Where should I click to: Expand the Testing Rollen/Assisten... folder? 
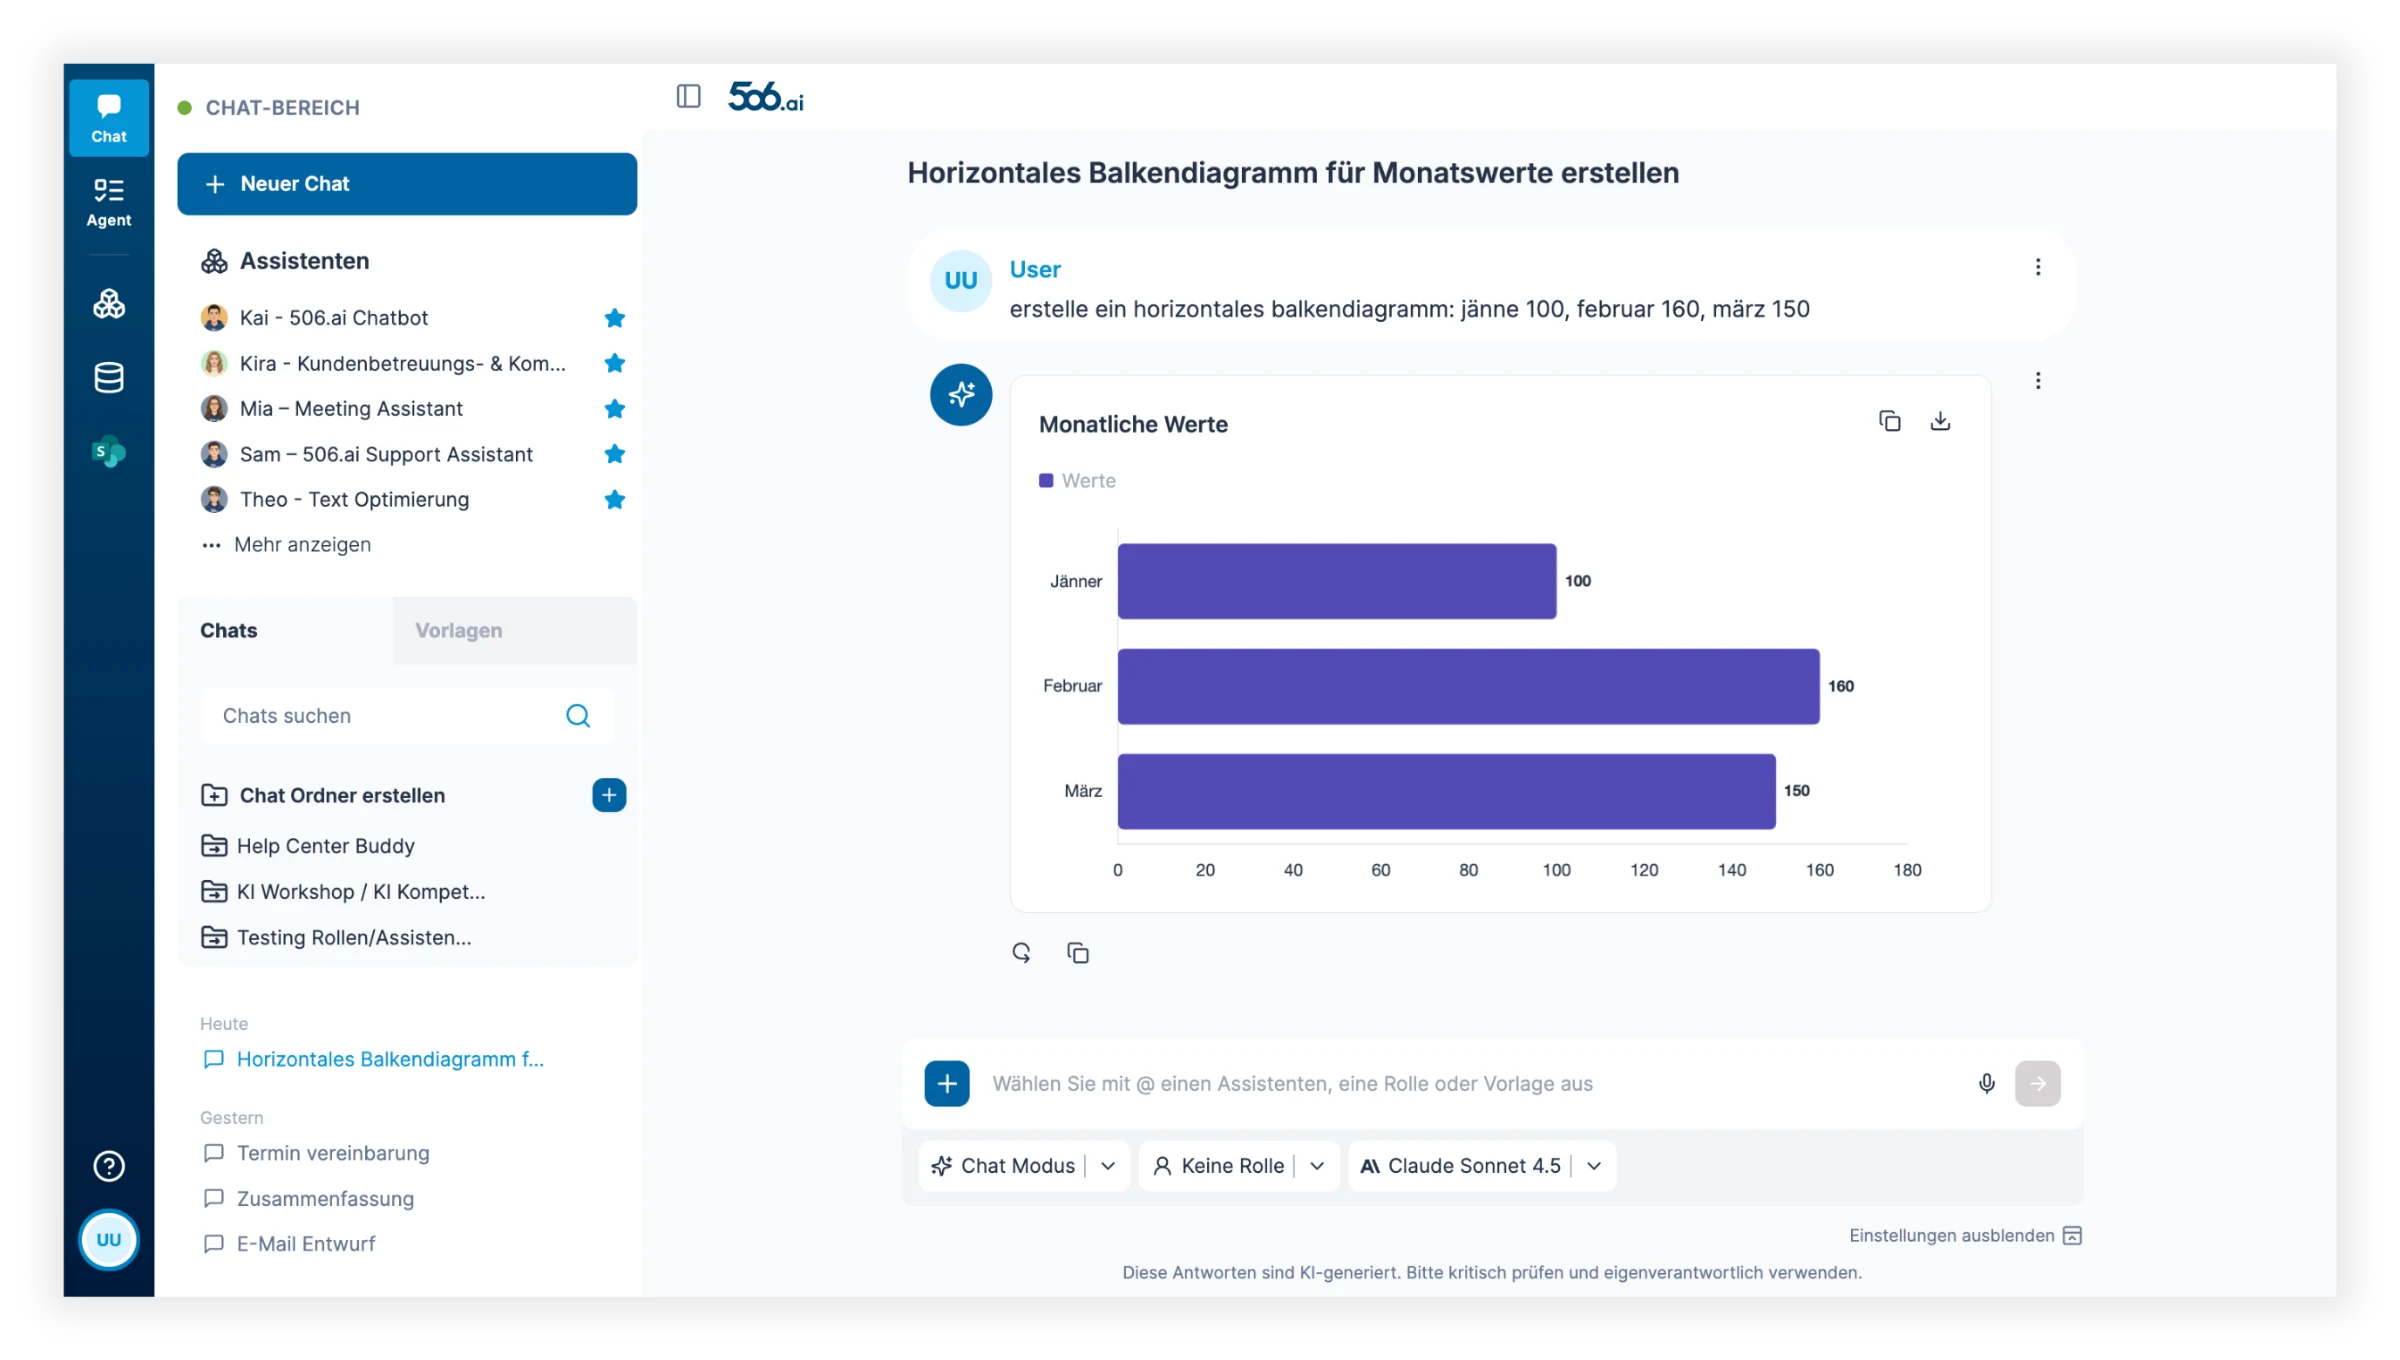point(336,938)
